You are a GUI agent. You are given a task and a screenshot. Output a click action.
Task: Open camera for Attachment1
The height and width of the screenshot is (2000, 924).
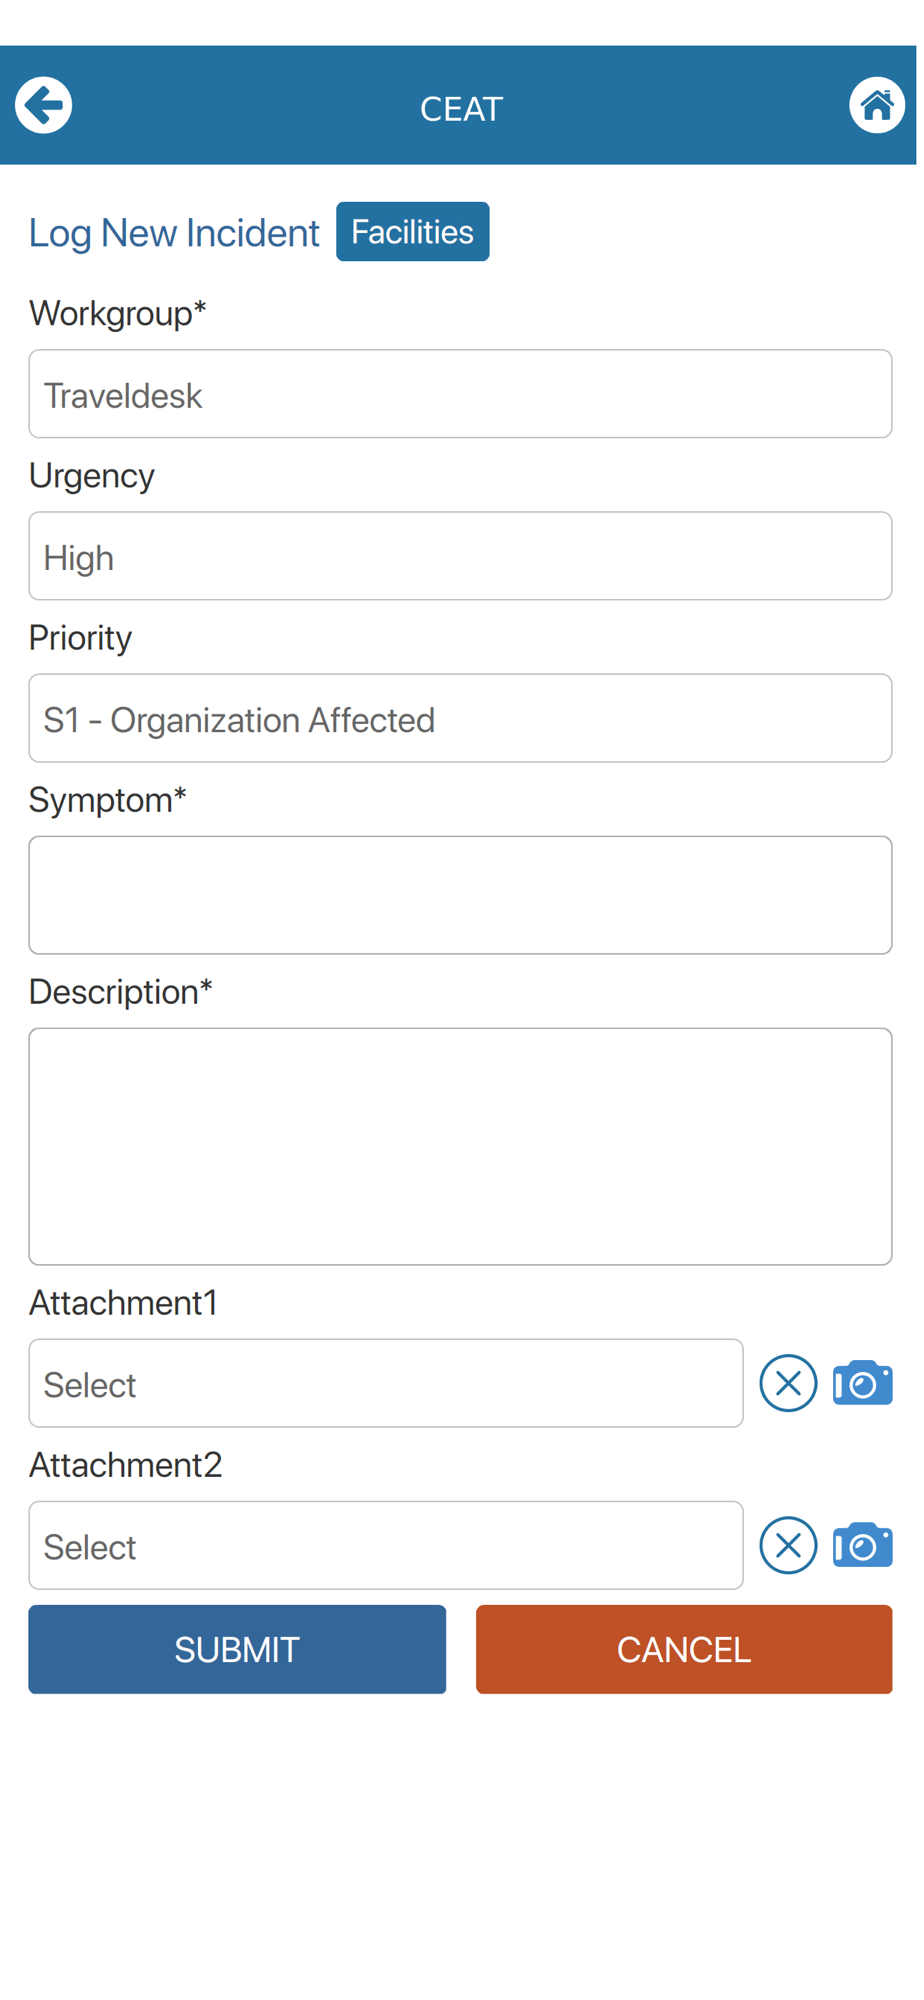tap(862, 1383)
